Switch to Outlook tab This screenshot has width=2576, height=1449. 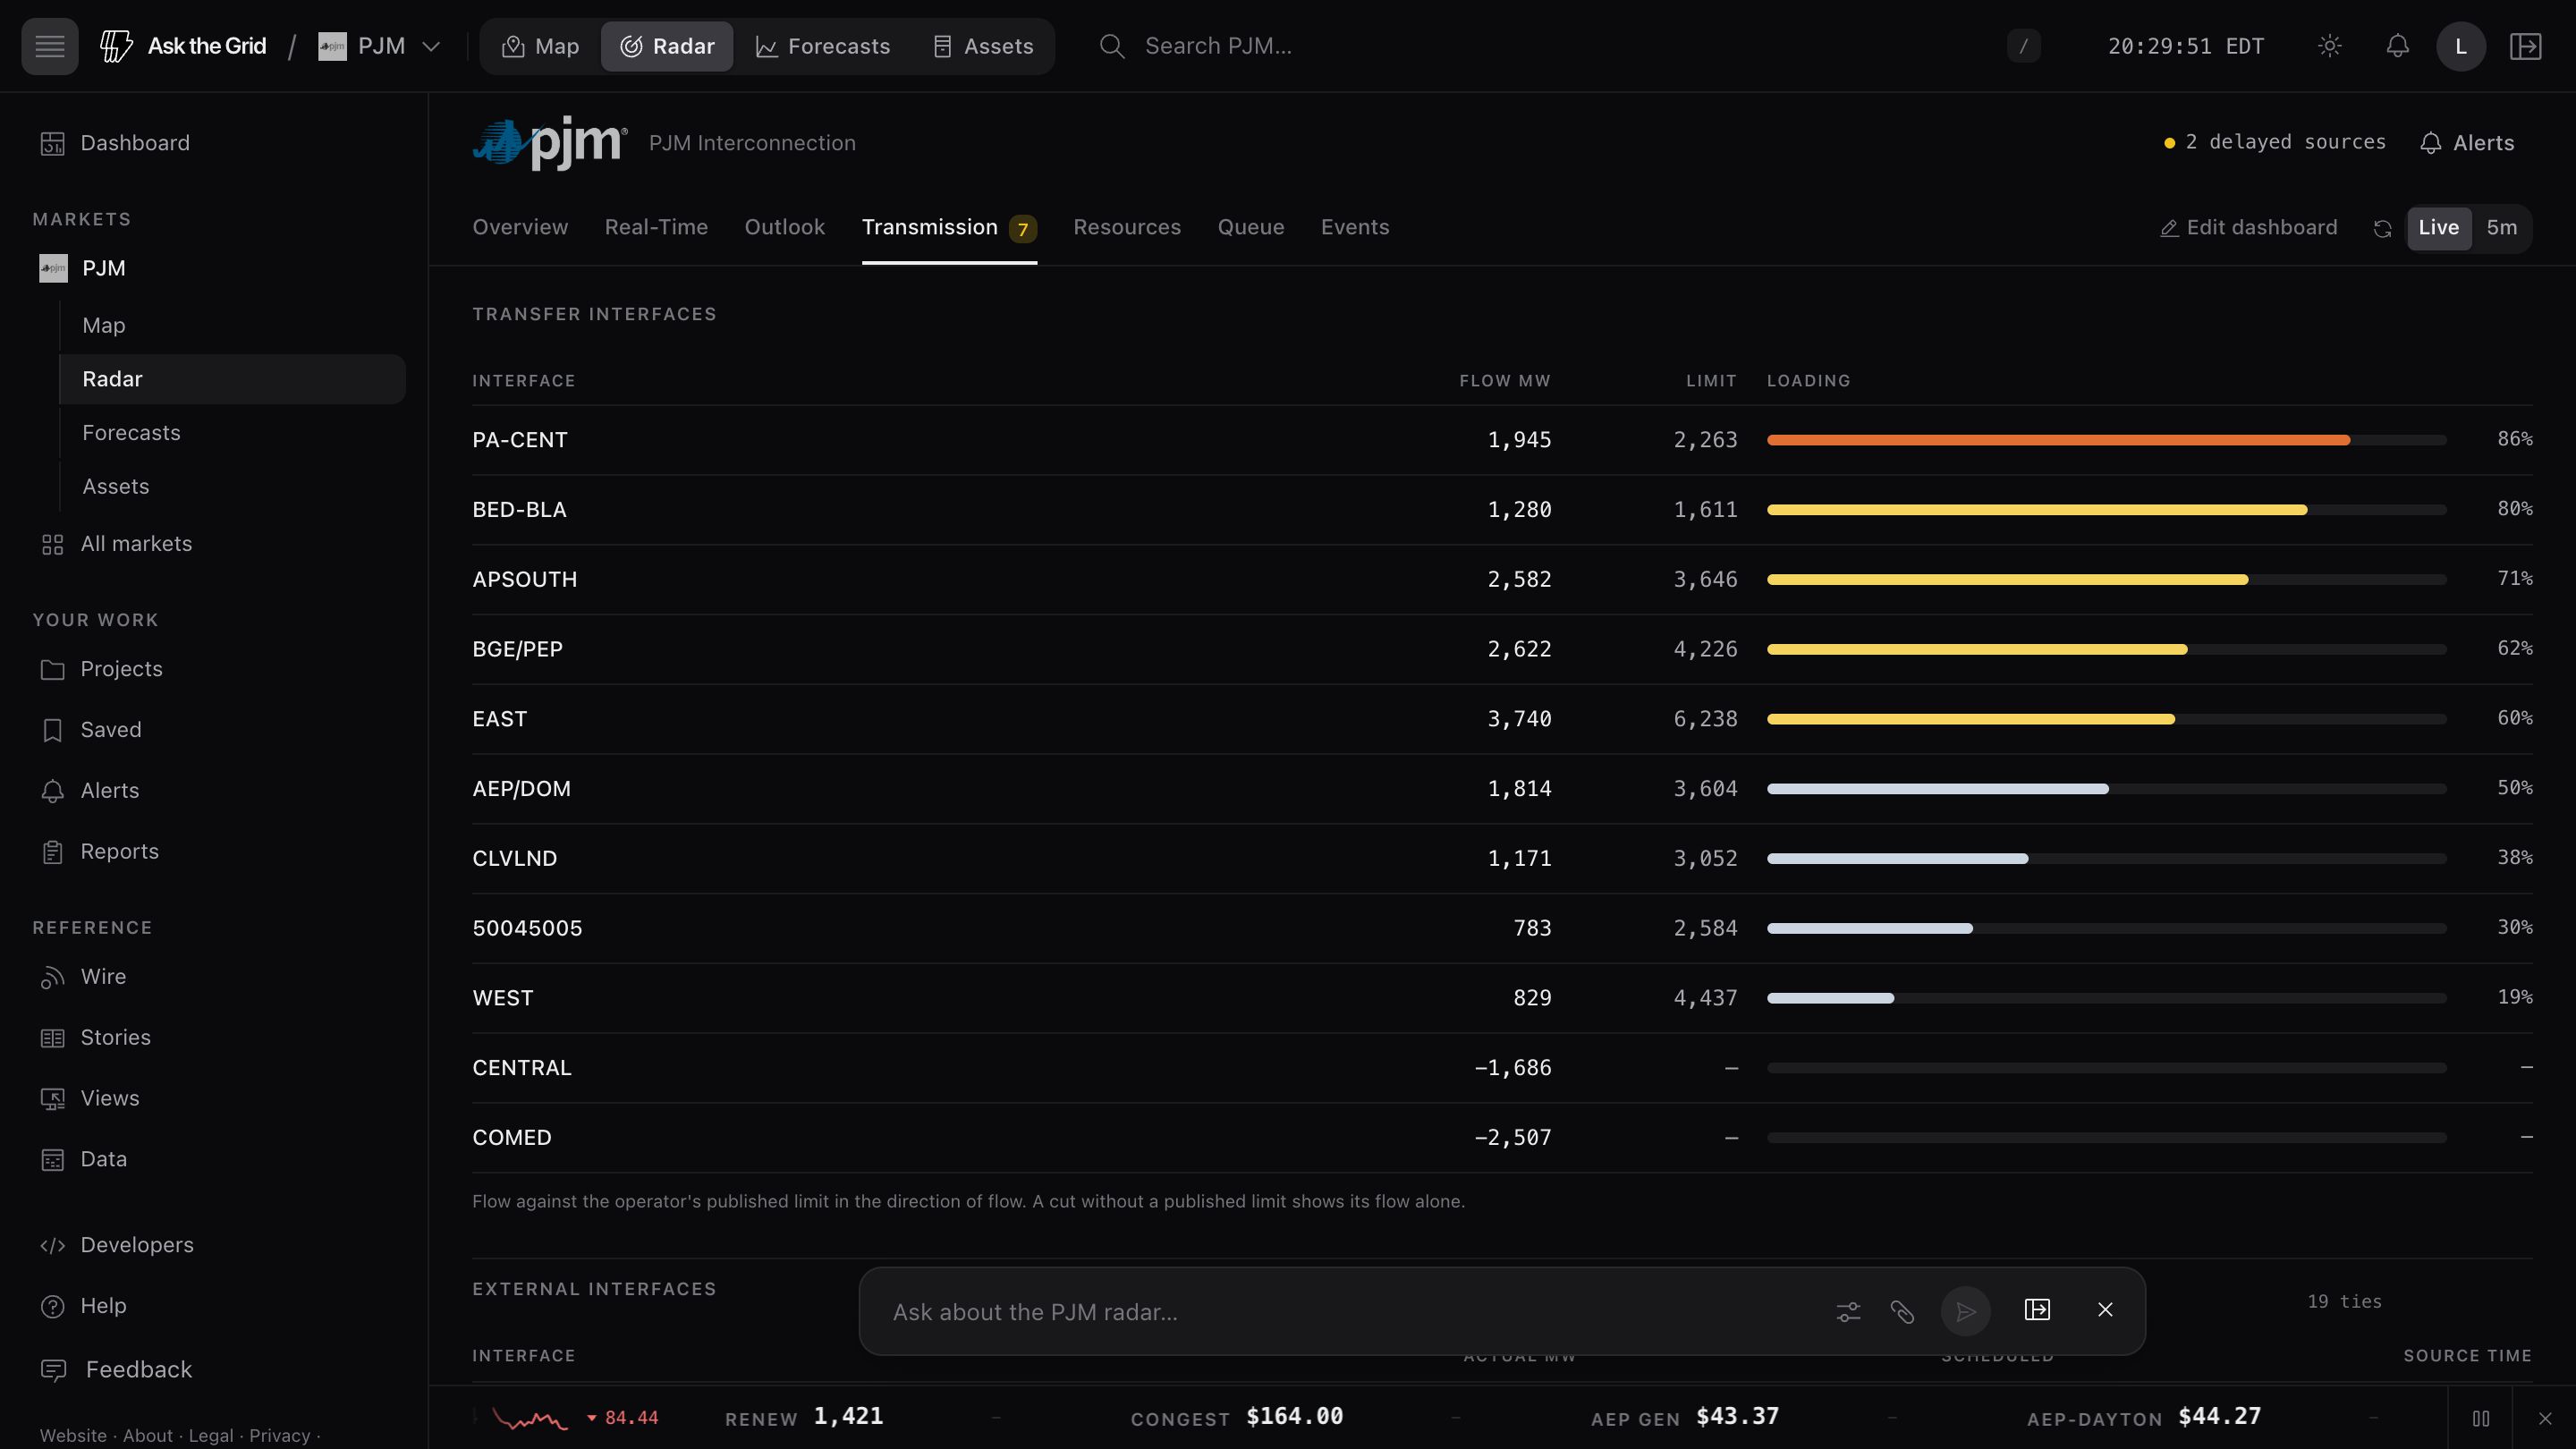coord(785,227)
